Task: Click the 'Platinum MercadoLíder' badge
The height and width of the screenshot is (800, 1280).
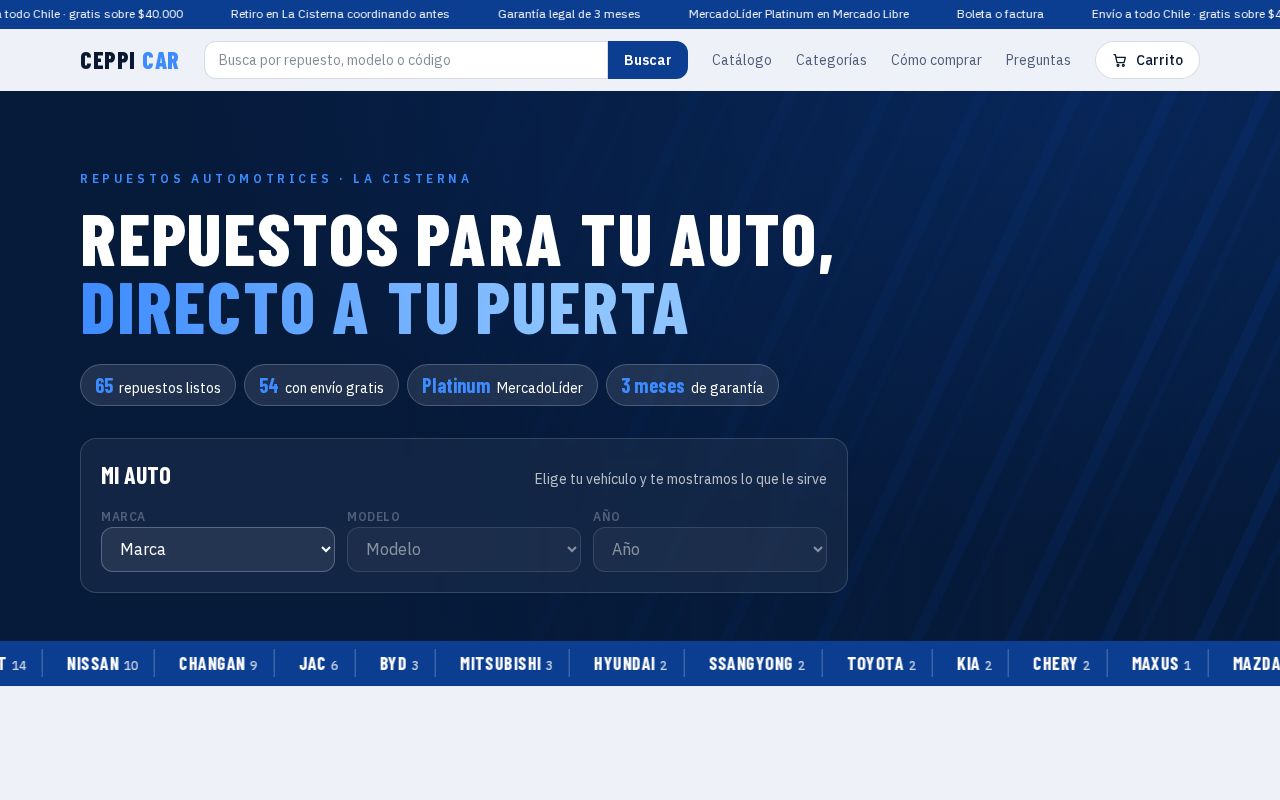Action: click(502, 385)
